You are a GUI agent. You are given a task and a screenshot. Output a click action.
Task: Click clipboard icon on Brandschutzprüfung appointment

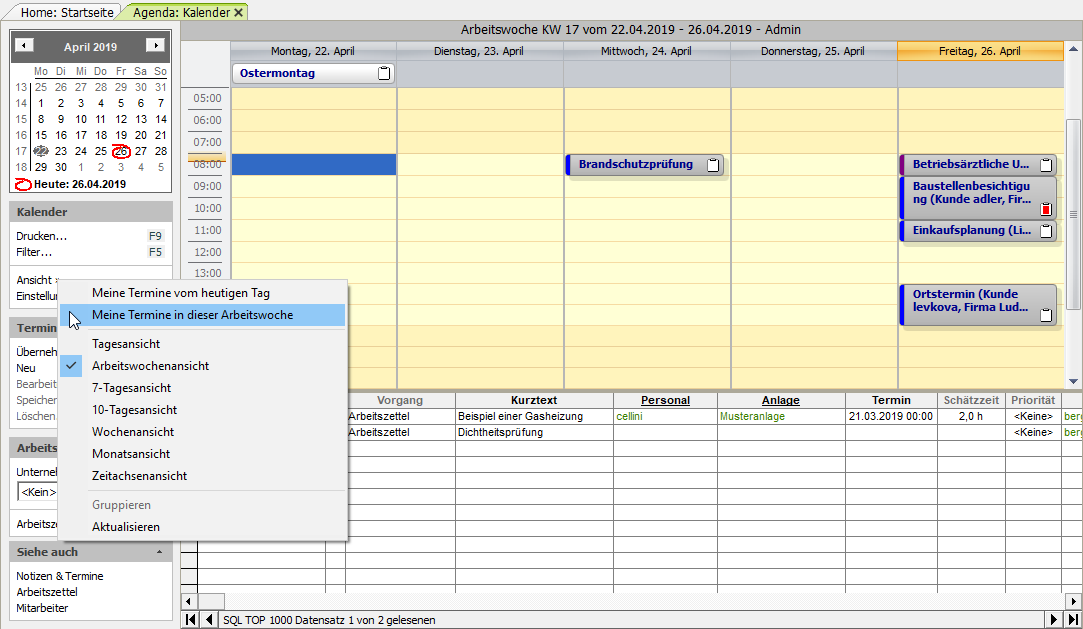point(713,165)
